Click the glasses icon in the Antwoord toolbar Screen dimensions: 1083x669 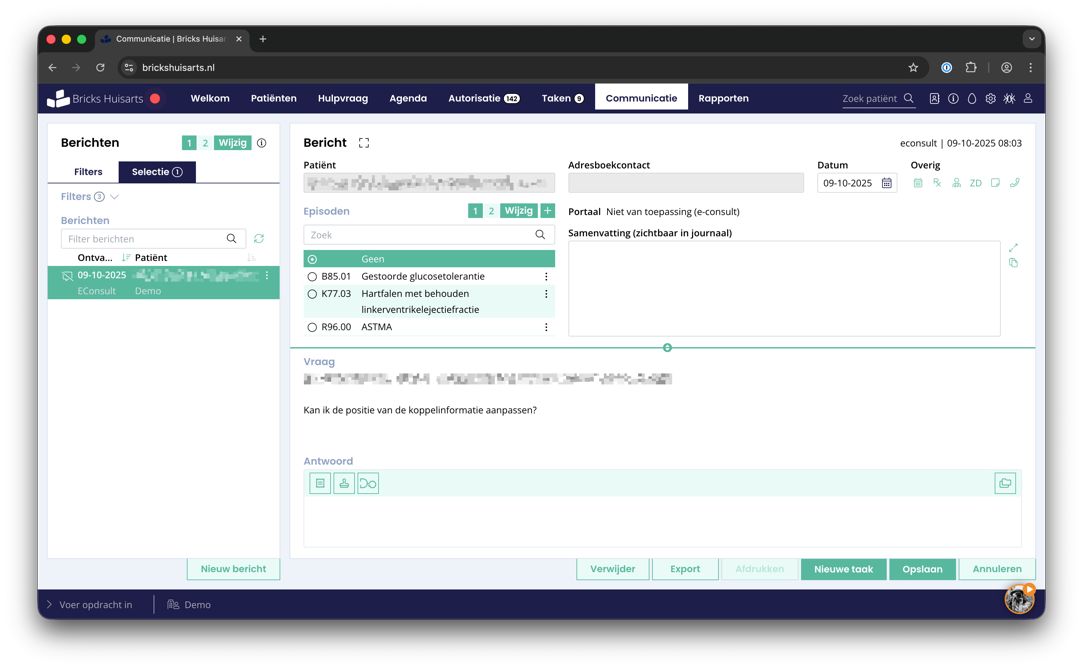(x=368, y=484)
